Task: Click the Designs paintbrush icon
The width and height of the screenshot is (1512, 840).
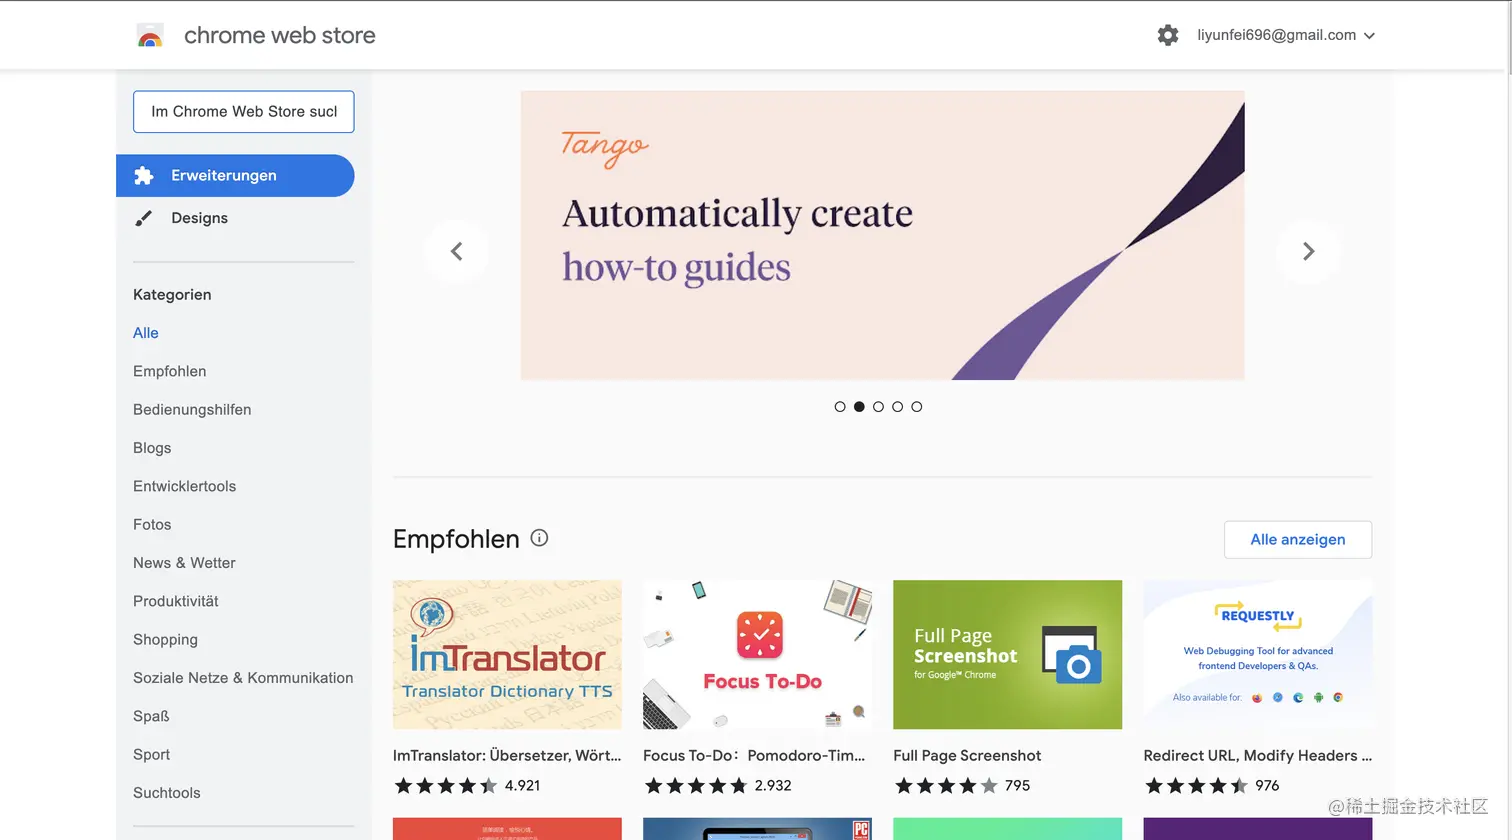Action: [x=144, y=218]
